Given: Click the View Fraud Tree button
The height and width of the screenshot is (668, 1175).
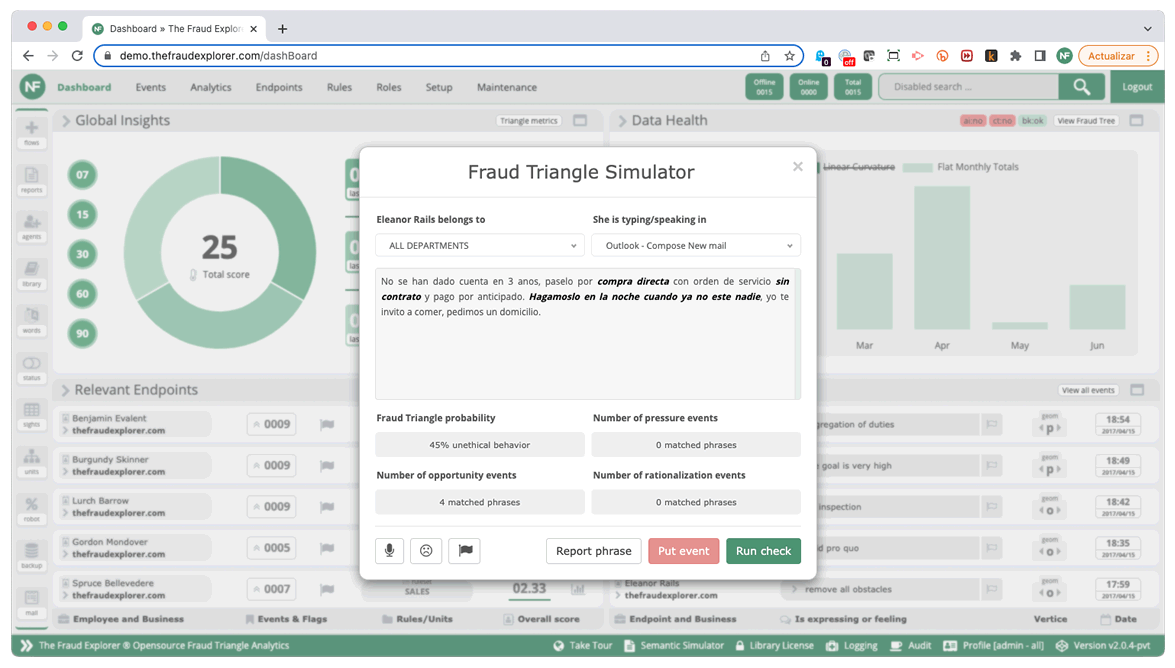Looking at the screenshot, I should point(1087,121).
